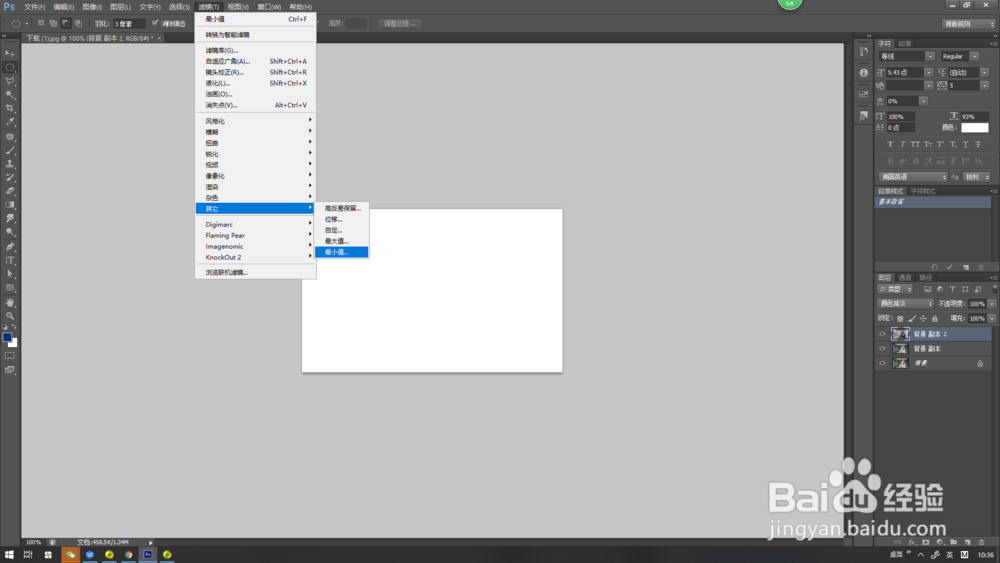The image size is (1000, 563).
Task: Choose 最小值... in the 其它 submenu
Action: tap(342, 252)
